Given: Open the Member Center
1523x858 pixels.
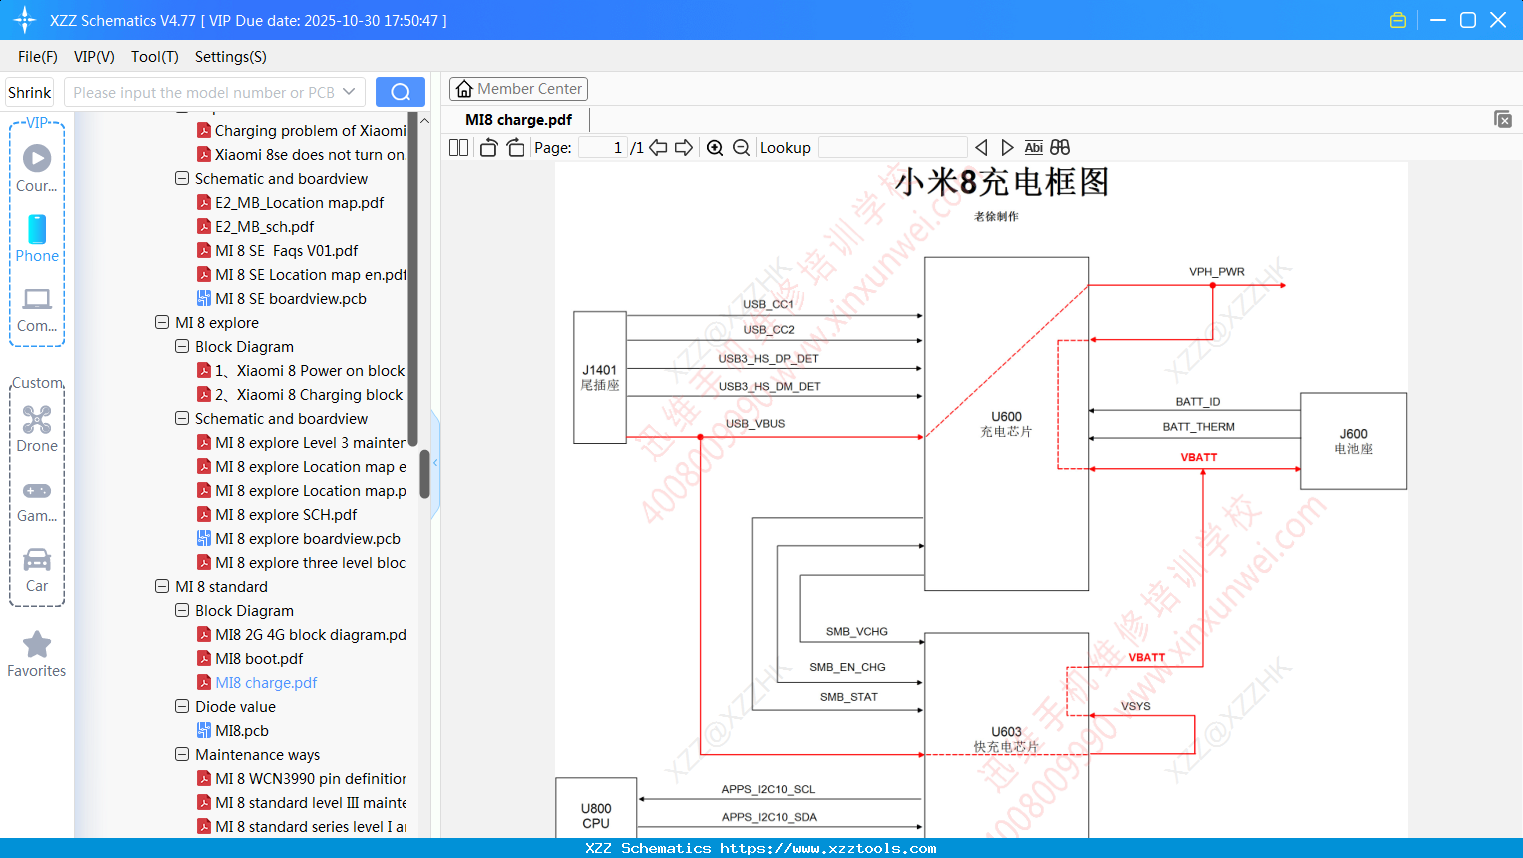Looking at the screenshot, I should [x=518, y=89].
